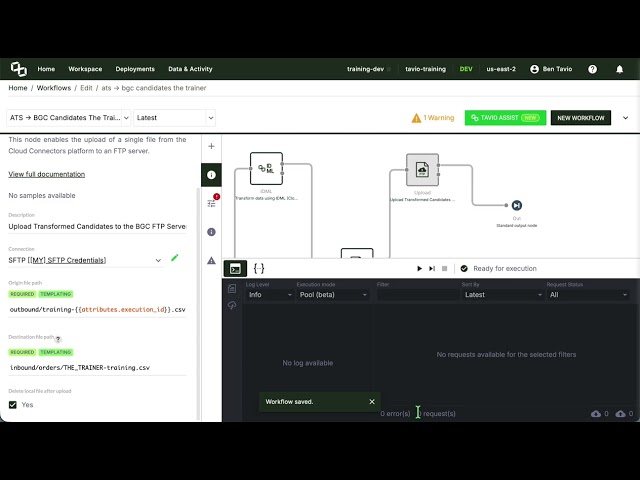The height and width of the screenshot is (480, 640).
Task: Expand the chevron next to NEW WORKFLOW
Action: click(x=625, y=118)
